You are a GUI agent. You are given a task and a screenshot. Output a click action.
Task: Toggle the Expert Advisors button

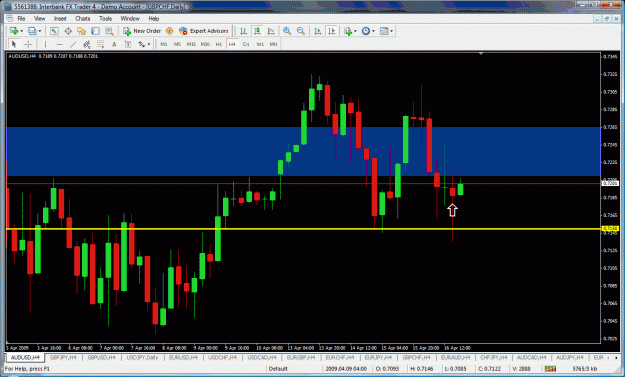204,31
